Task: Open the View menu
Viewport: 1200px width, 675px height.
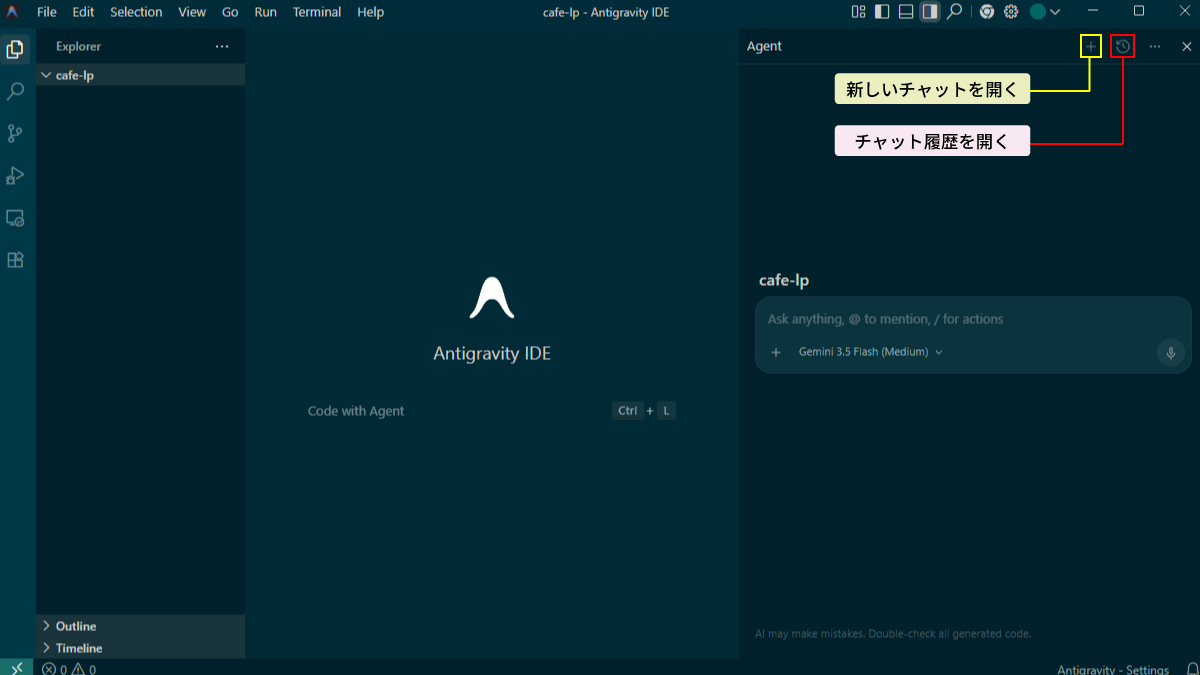Action: [192, 12]
